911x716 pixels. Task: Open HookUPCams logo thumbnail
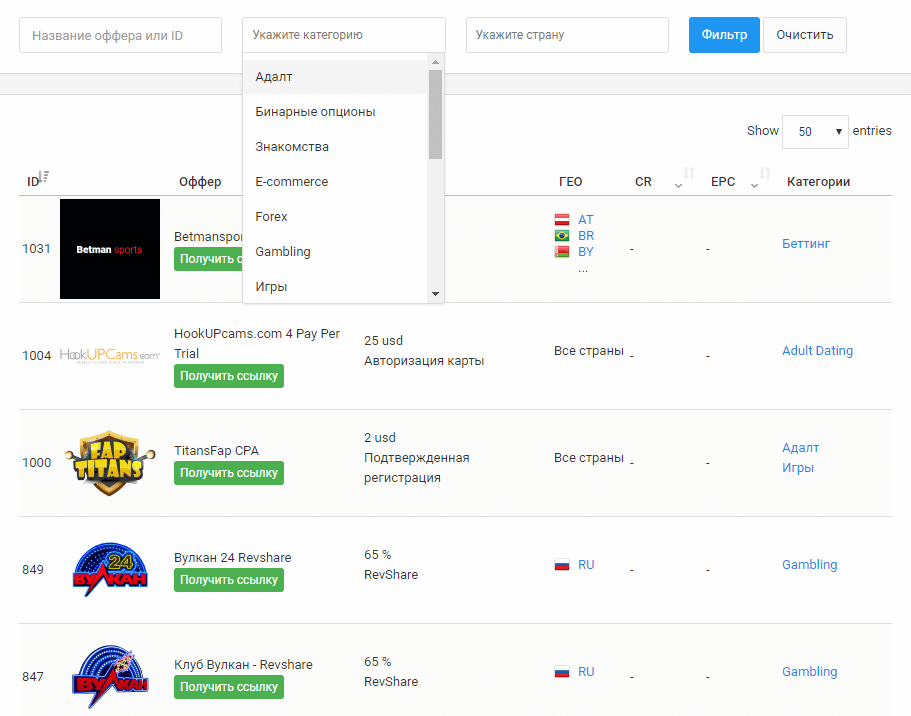[x=110, y=355]
